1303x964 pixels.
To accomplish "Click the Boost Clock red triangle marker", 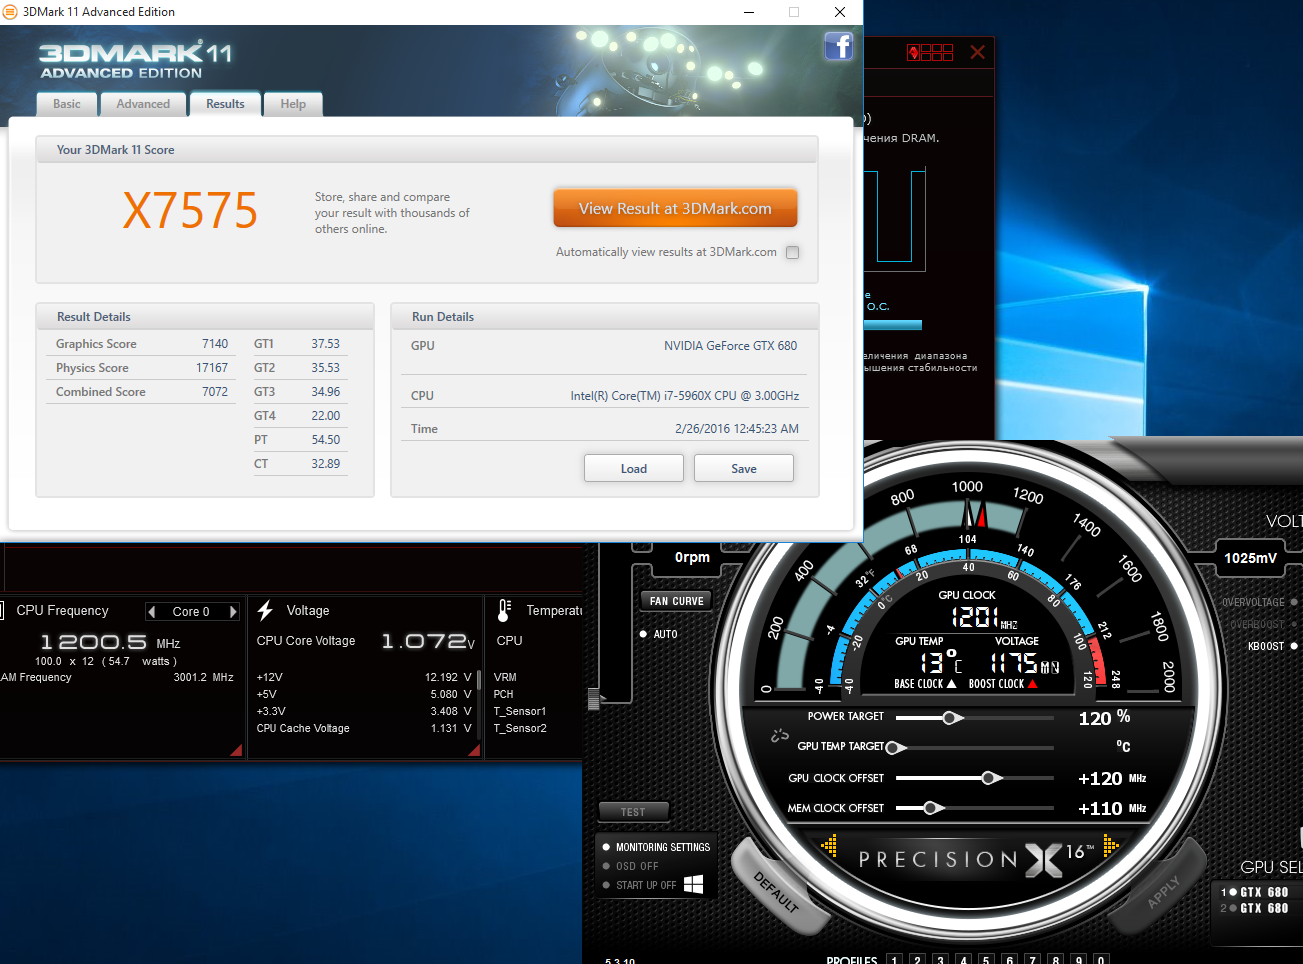I will (1032, 684).
